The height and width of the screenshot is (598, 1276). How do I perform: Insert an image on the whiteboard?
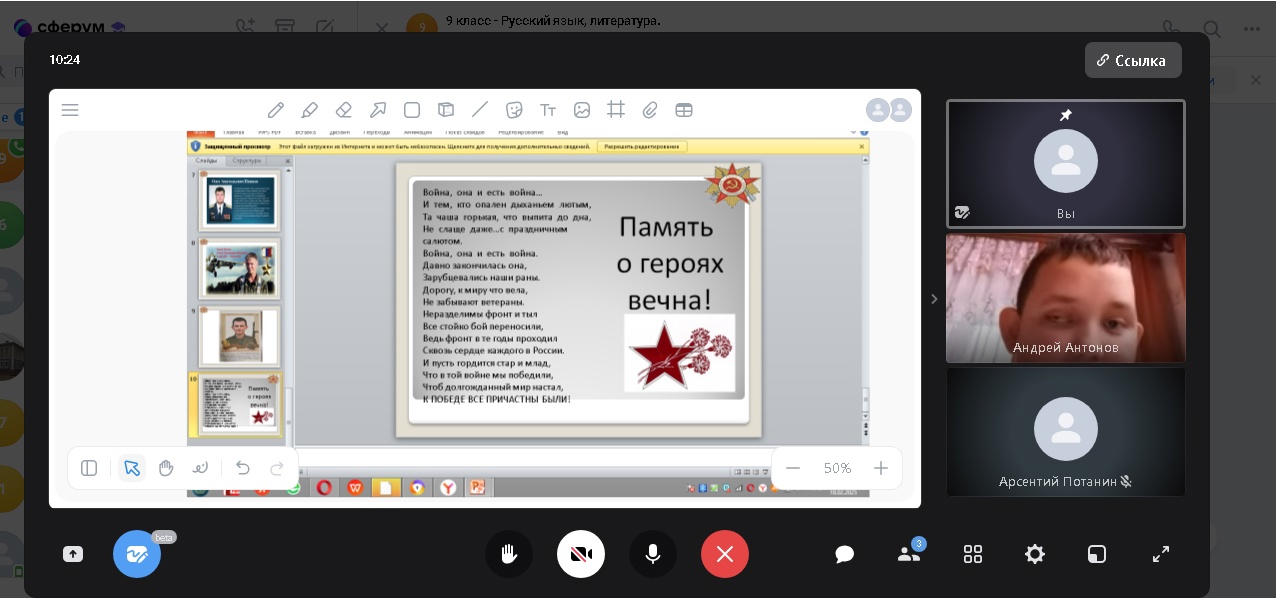point(582,110)
